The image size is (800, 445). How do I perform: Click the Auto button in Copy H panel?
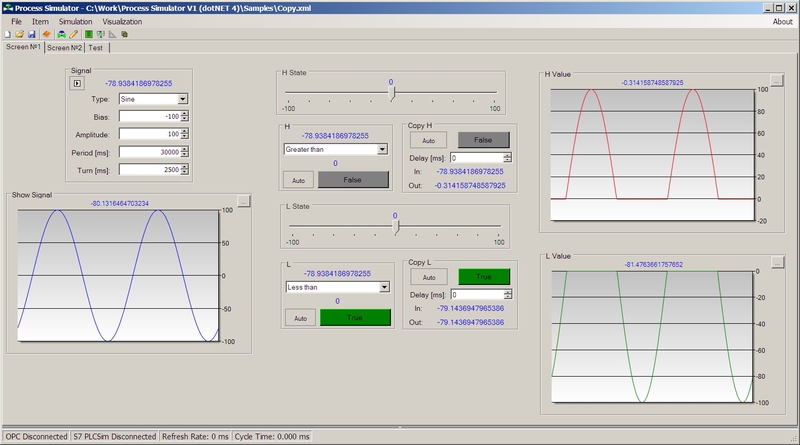[x=428, y=140]
